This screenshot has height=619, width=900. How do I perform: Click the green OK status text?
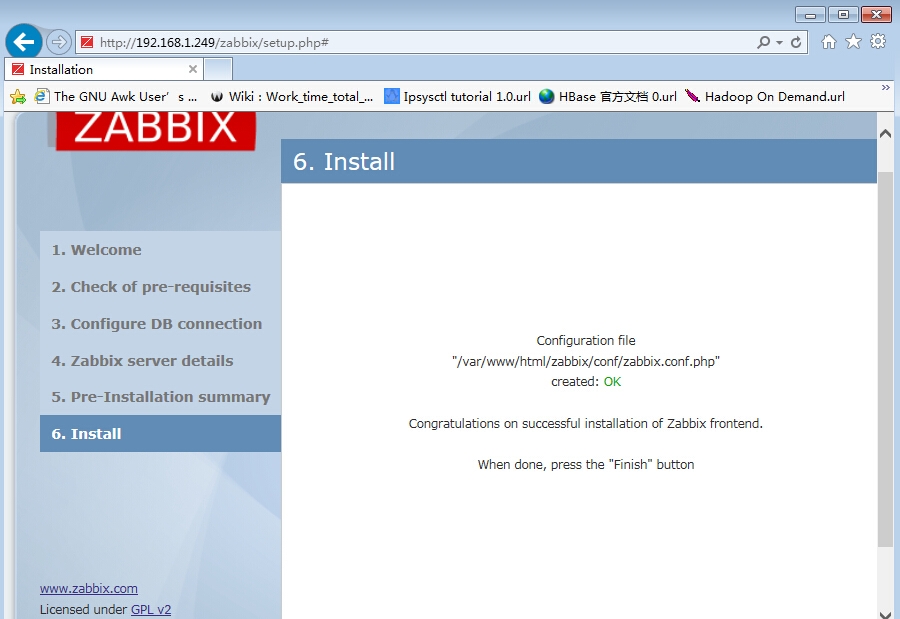point(612,382)
